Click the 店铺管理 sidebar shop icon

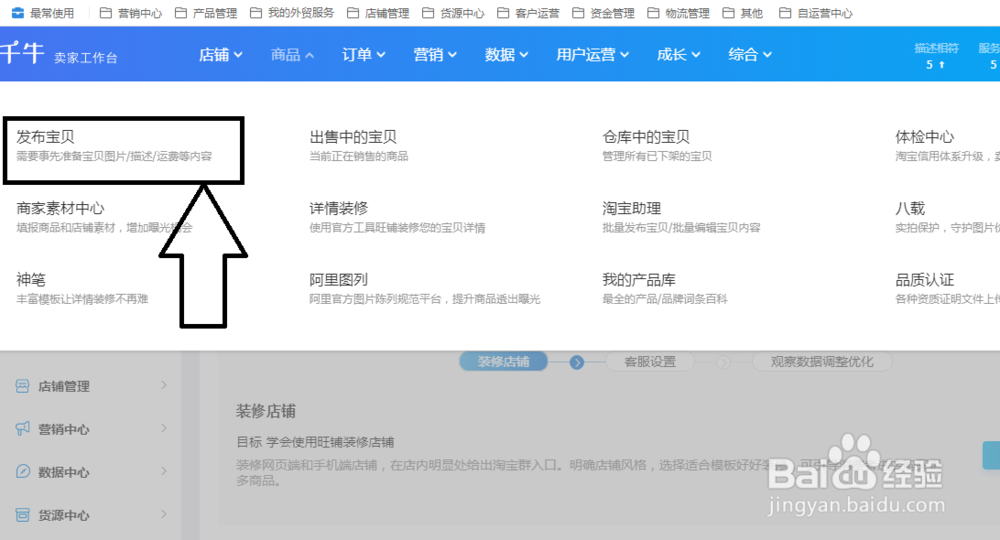(22, 386)
